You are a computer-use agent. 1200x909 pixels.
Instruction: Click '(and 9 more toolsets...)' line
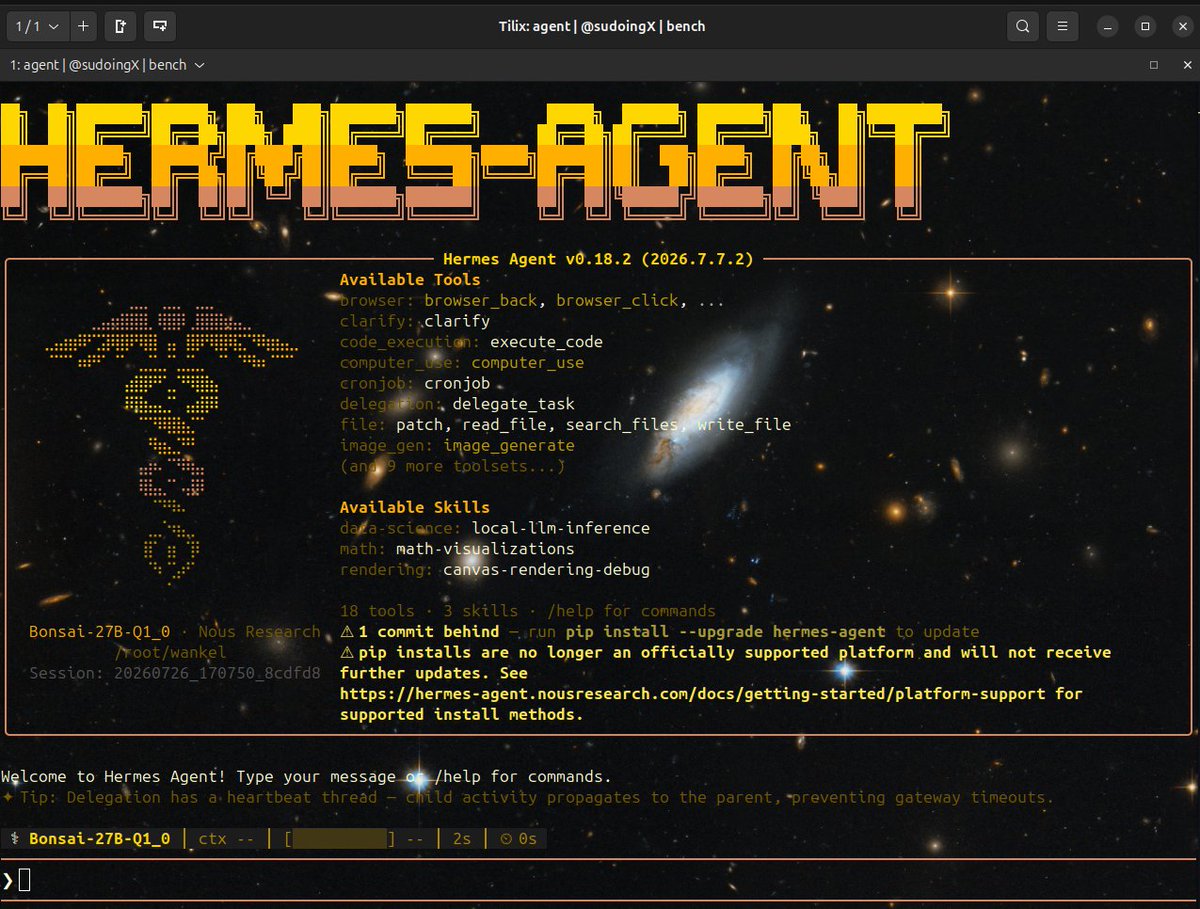pos(453,466)
